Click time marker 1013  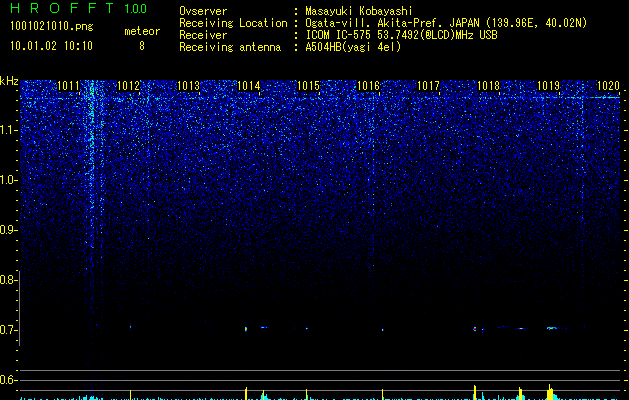pos(188,86)
